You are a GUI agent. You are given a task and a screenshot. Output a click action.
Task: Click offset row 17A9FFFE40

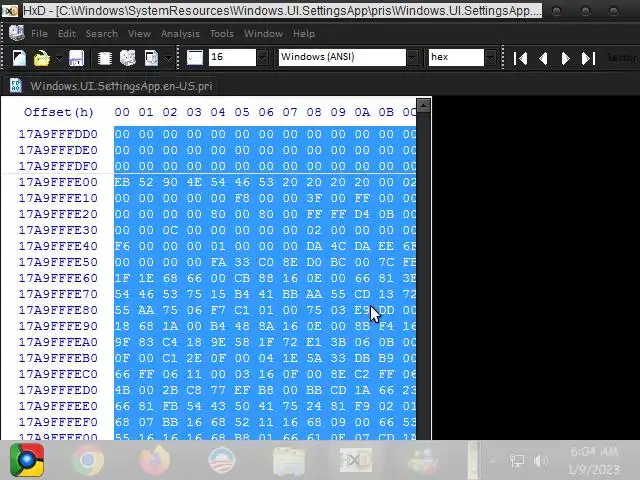click(58, 246)
